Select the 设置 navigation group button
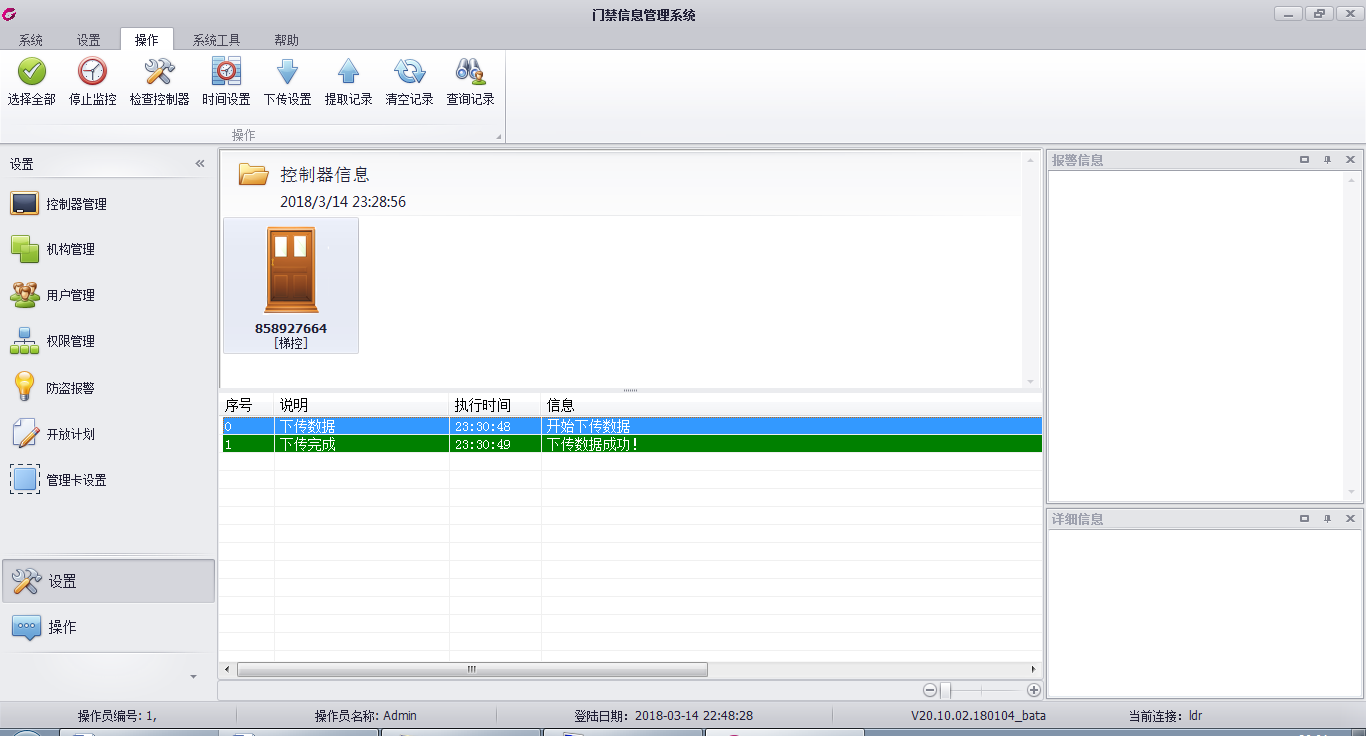1366x736 pixels. 108,581
